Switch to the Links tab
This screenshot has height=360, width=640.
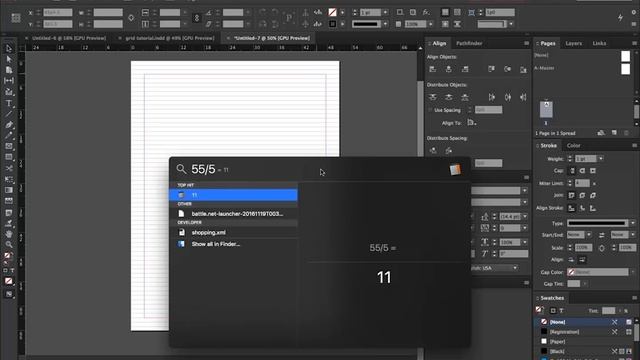pyautogui.click(x=599, y=43)
